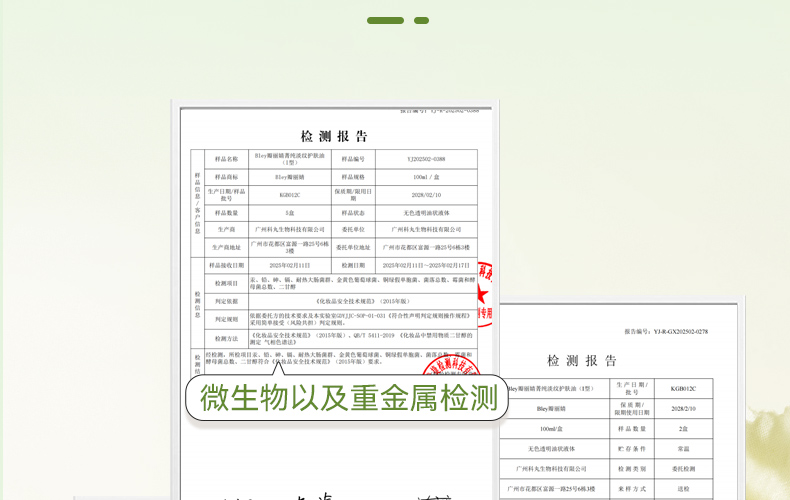Click the 委托单位地址 label cell

(353, 247)
